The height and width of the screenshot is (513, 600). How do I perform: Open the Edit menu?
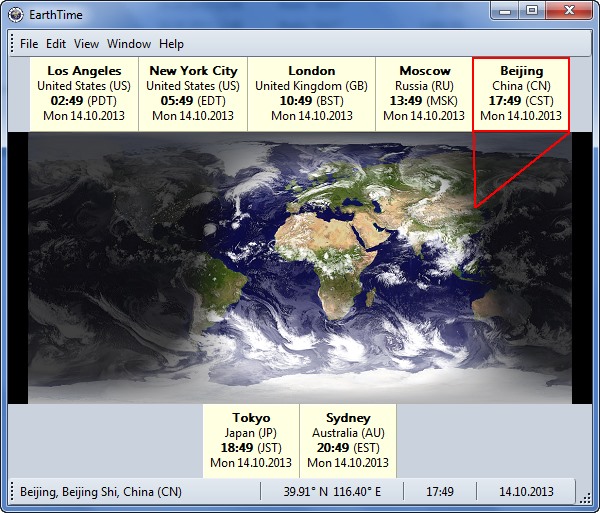(x=56, y=44)
